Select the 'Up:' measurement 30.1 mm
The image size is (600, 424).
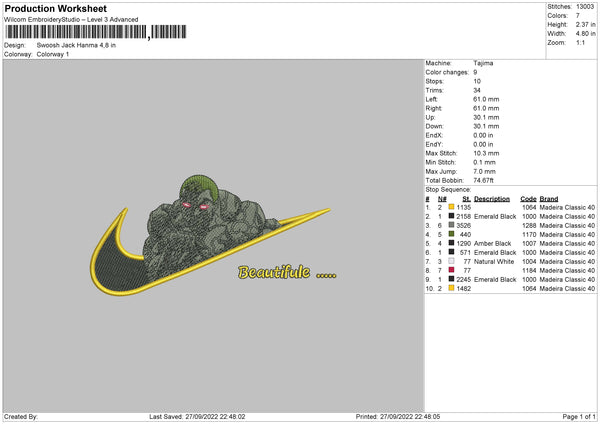tap(486, 117)
